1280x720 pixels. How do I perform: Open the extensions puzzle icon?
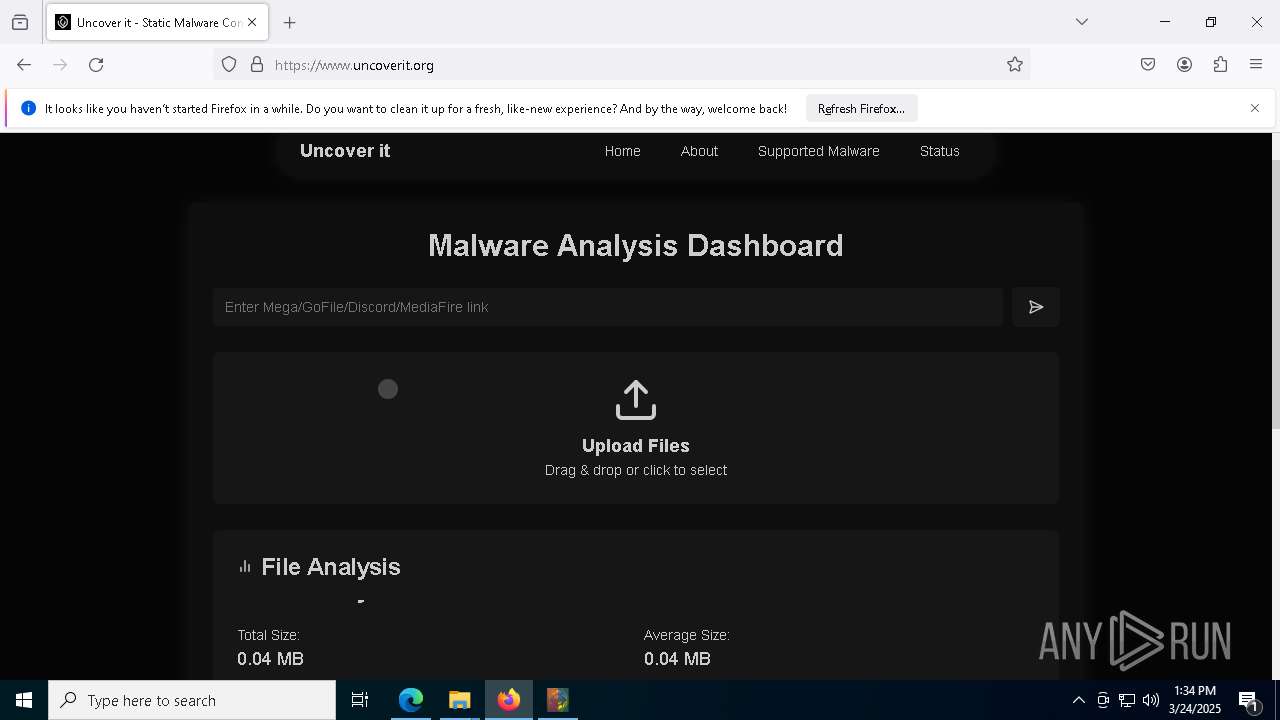[1220, 65]
